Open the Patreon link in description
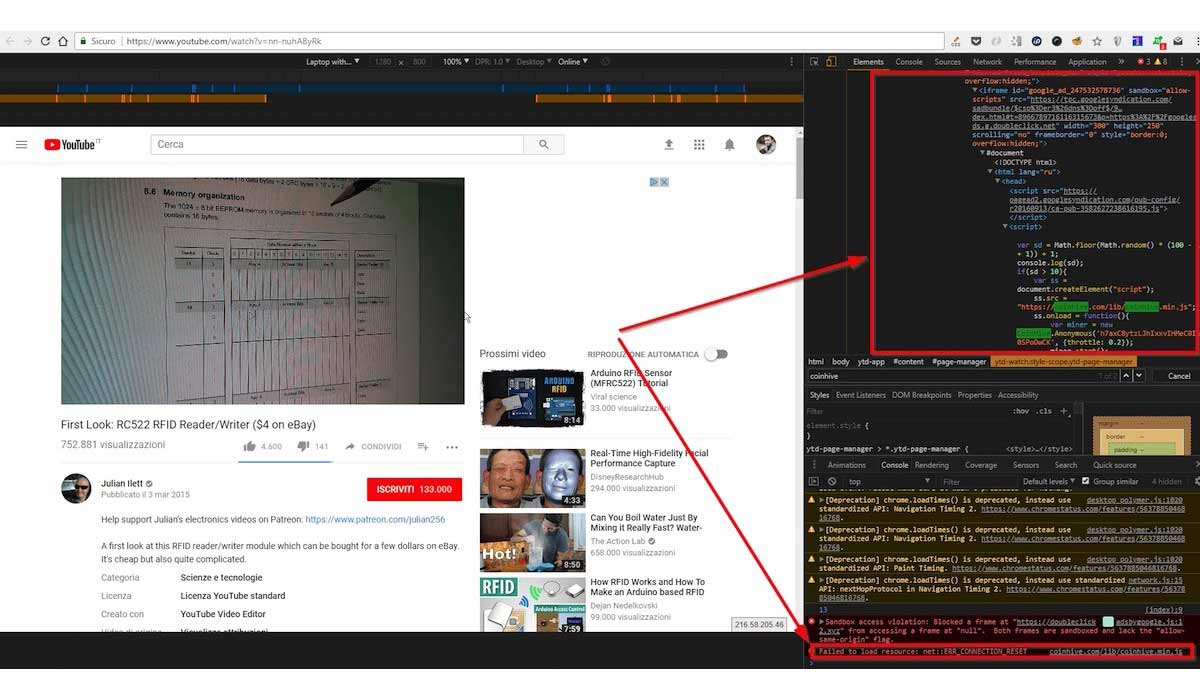 tap(375, 520)
